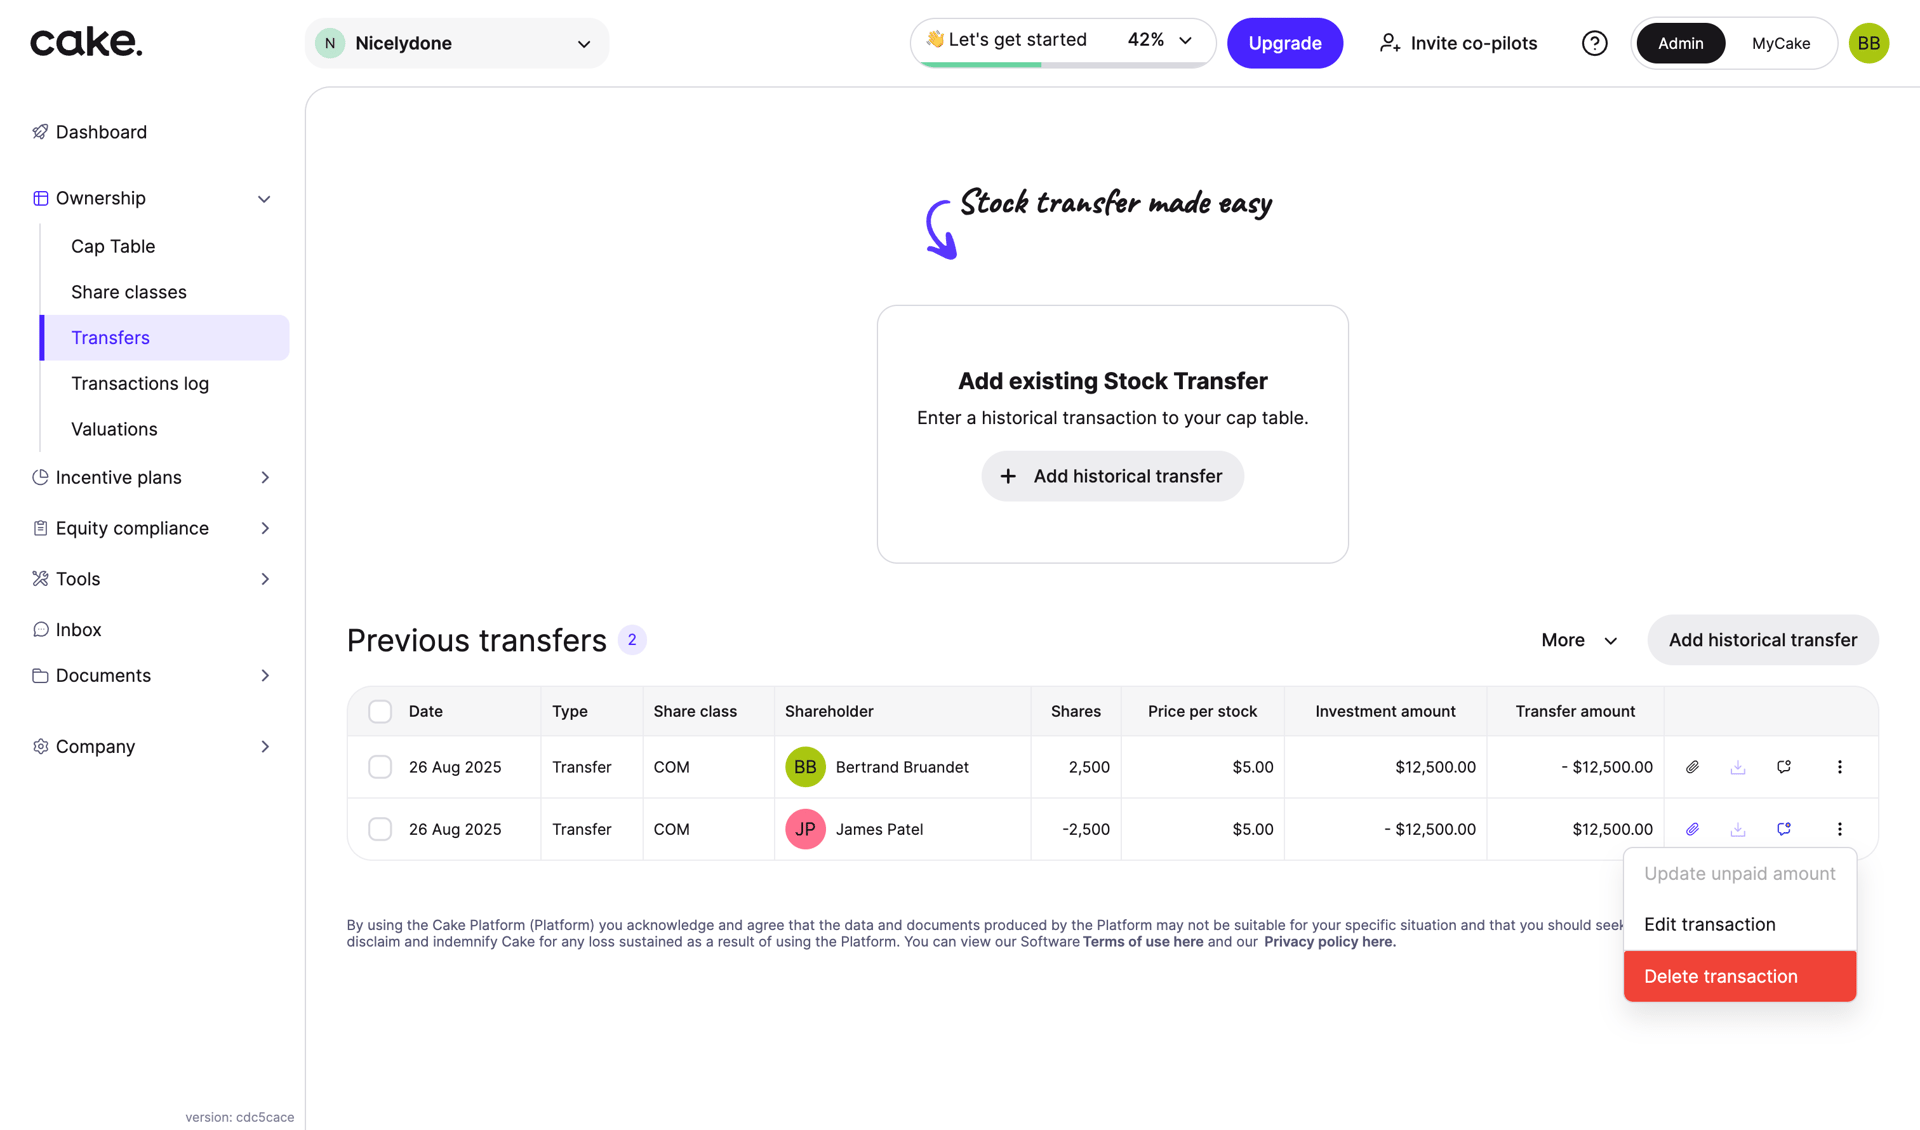
Task: Choose Edit transaction in the context menu
Action: coord(1709,924)
